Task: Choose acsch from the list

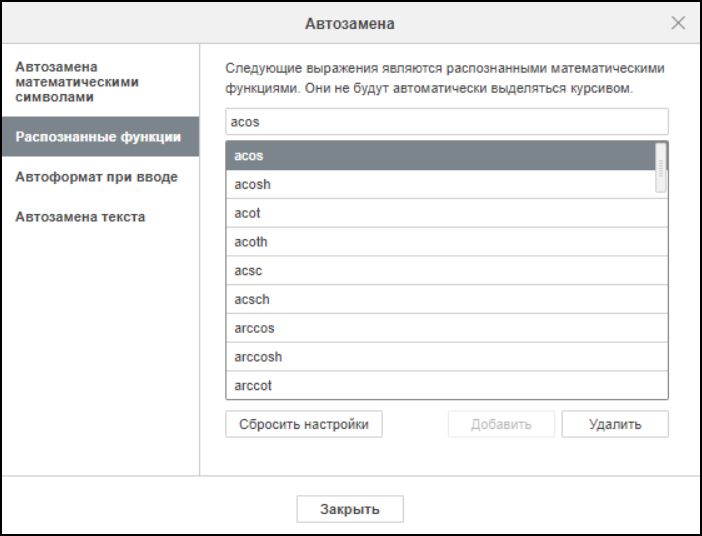Action: (x=447, y=299)
